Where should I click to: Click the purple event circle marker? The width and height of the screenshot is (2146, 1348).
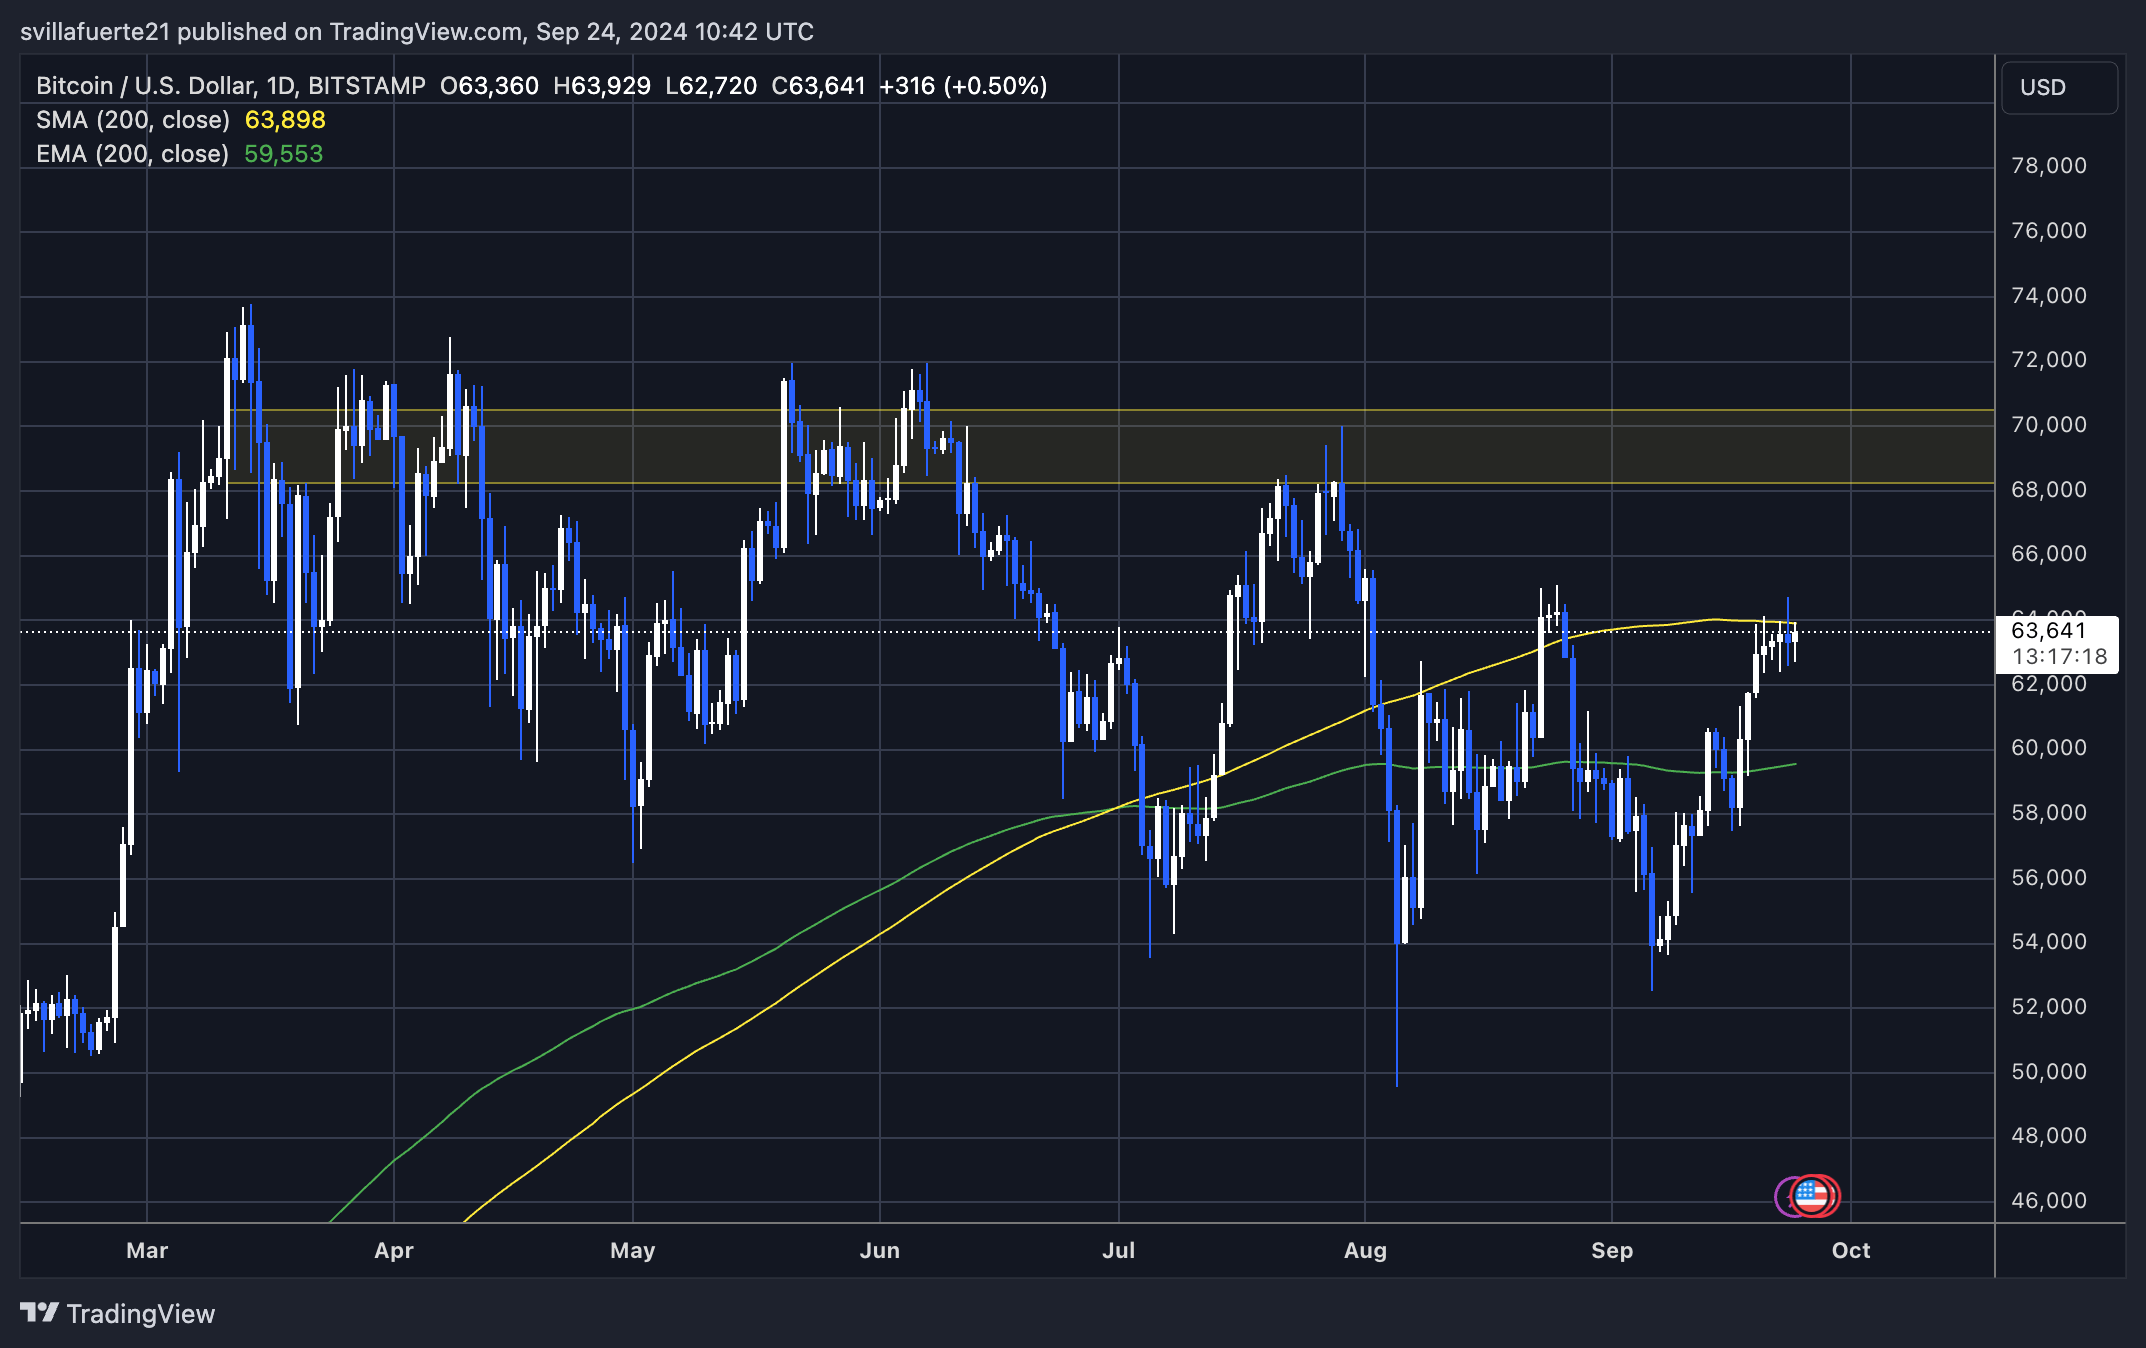(x=1786, y=1193)
